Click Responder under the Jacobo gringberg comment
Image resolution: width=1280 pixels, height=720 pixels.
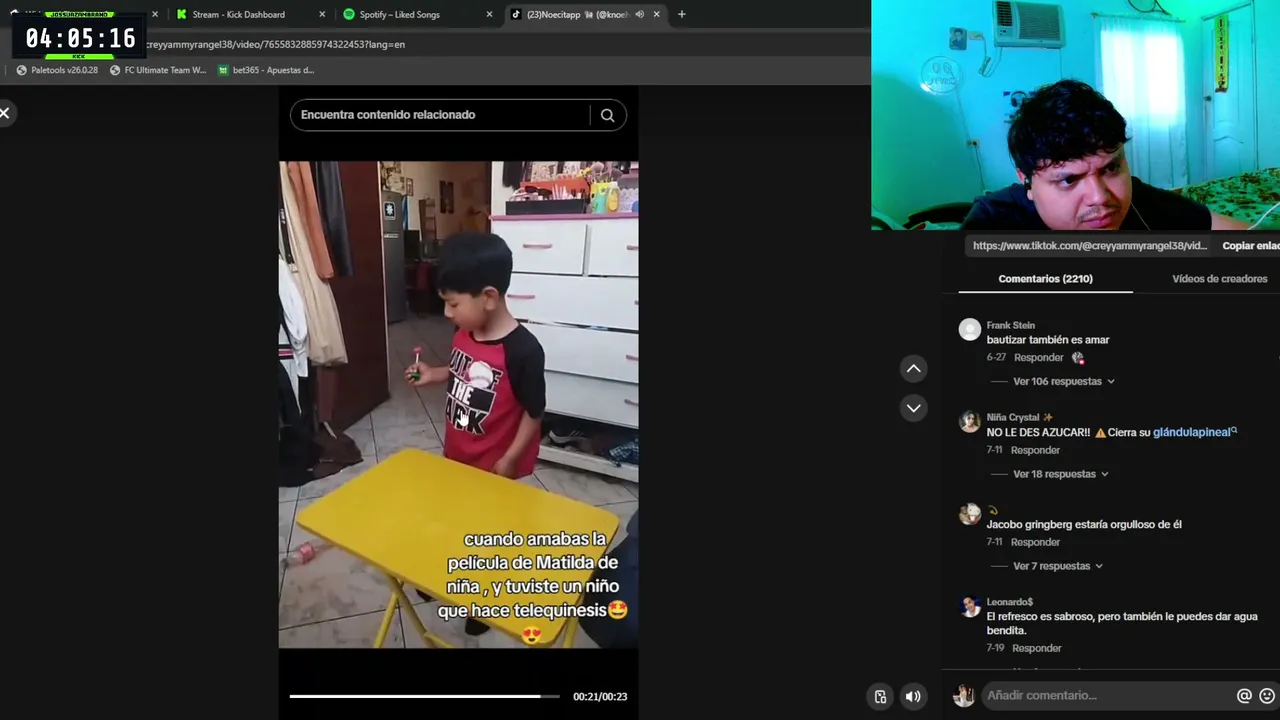click(1035, 542)
